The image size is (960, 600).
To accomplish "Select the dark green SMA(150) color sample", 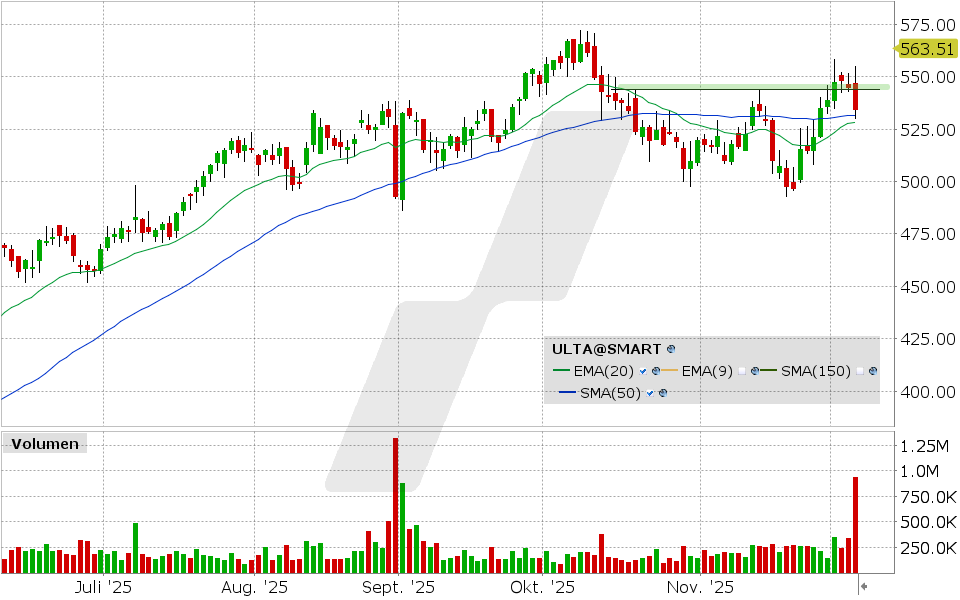I will tap(768, 371).
